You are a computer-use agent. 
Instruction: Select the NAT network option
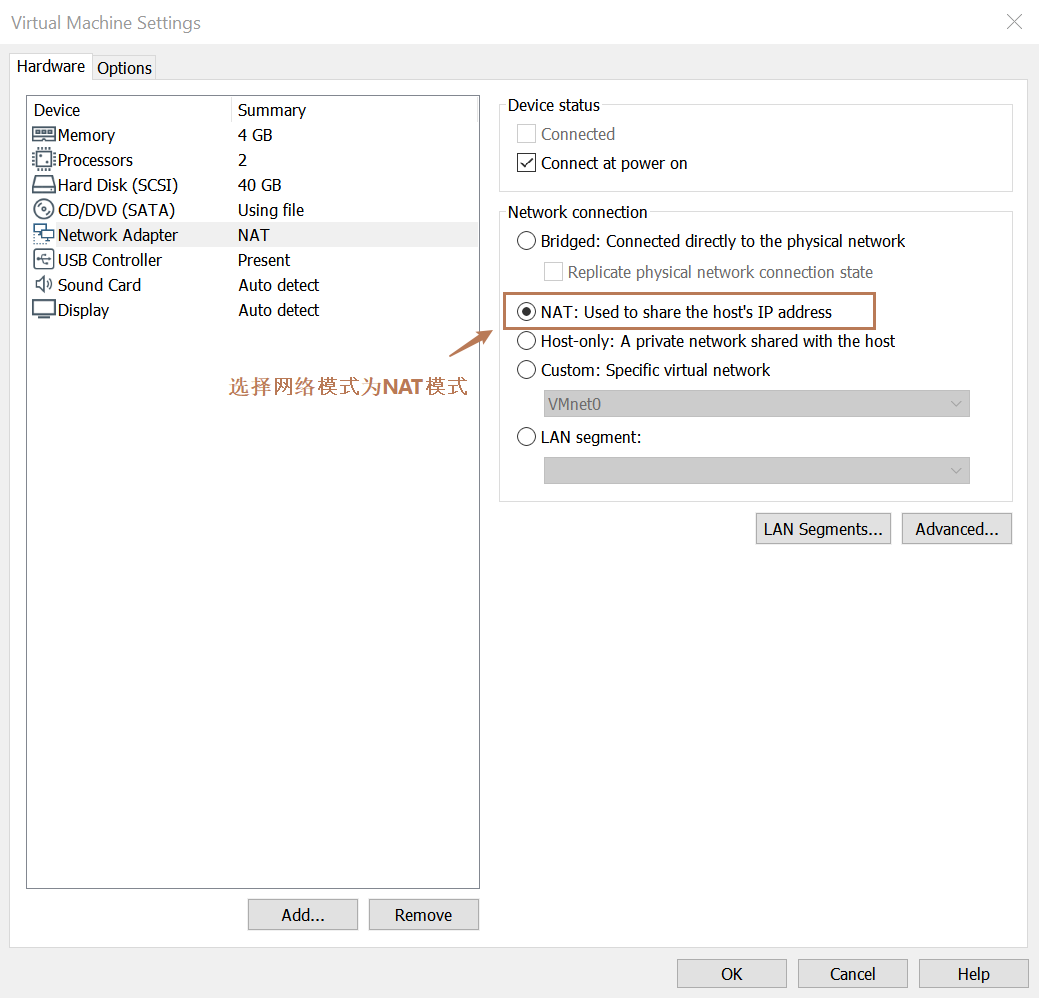[526, 311]
